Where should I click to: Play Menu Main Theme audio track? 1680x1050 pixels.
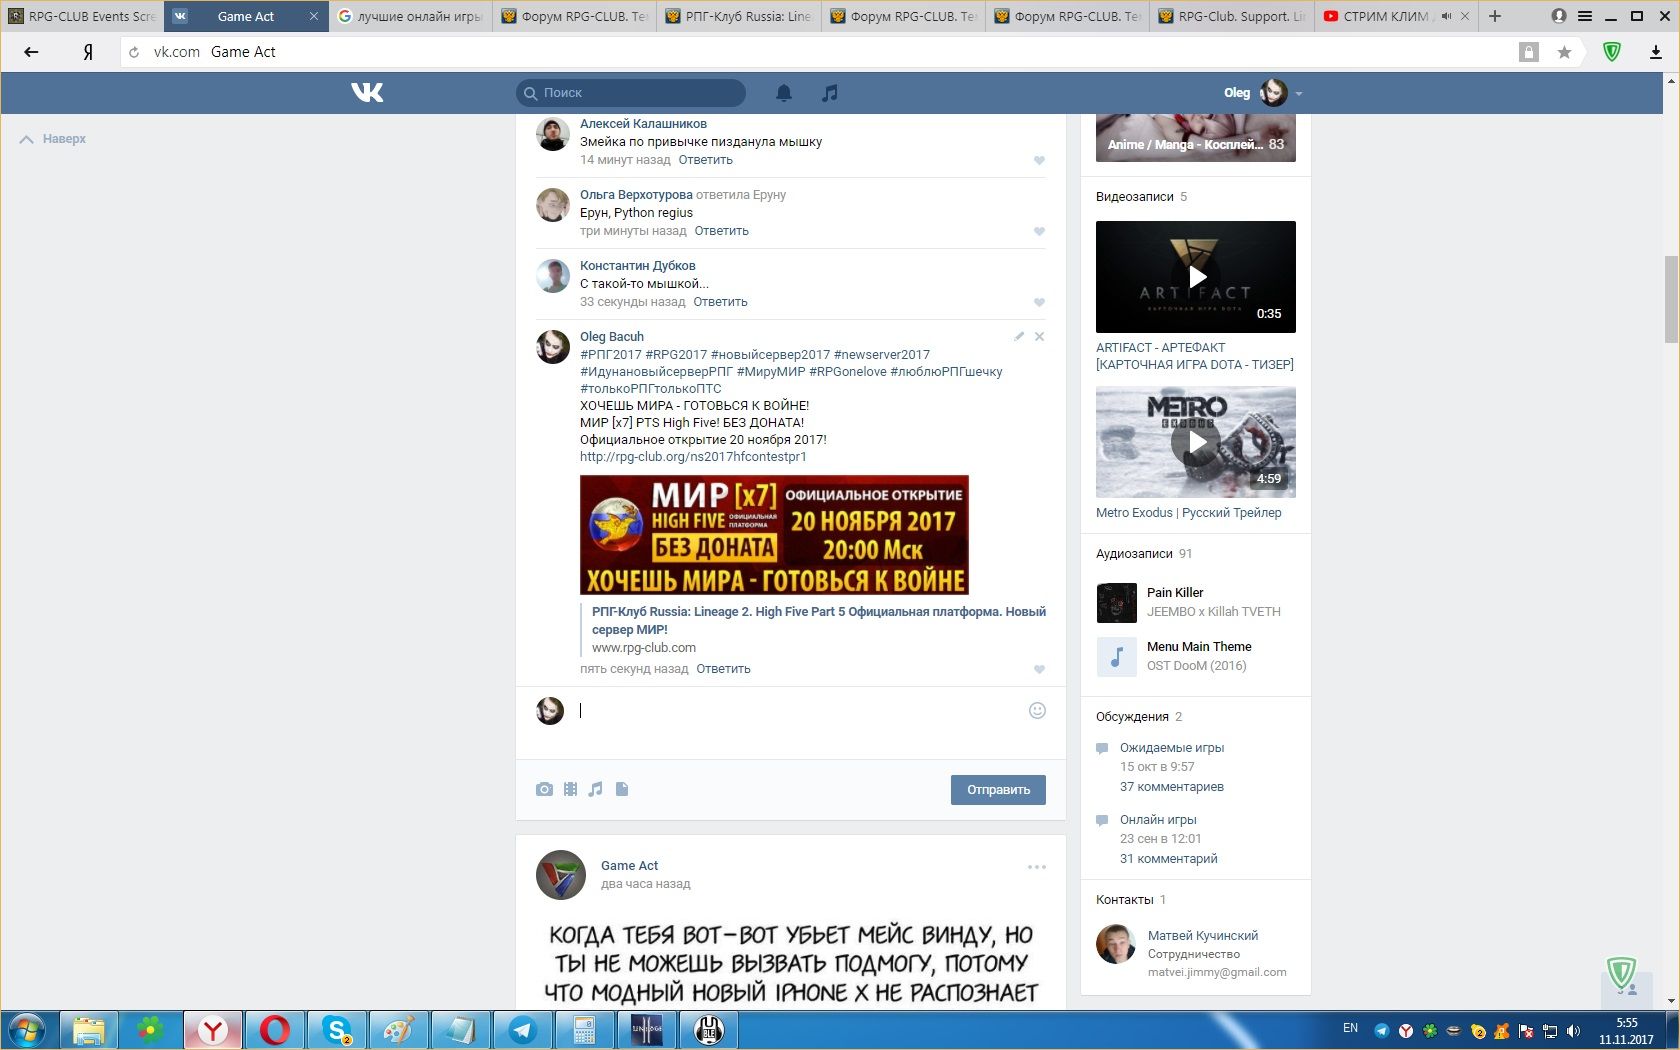tap(1117, 657)
